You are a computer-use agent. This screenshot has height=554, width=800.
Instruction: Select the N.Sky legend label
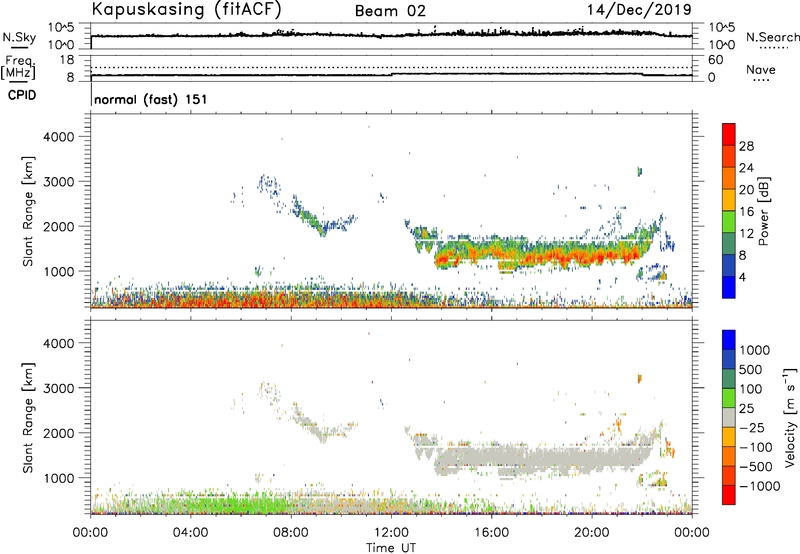pos(19,37)
